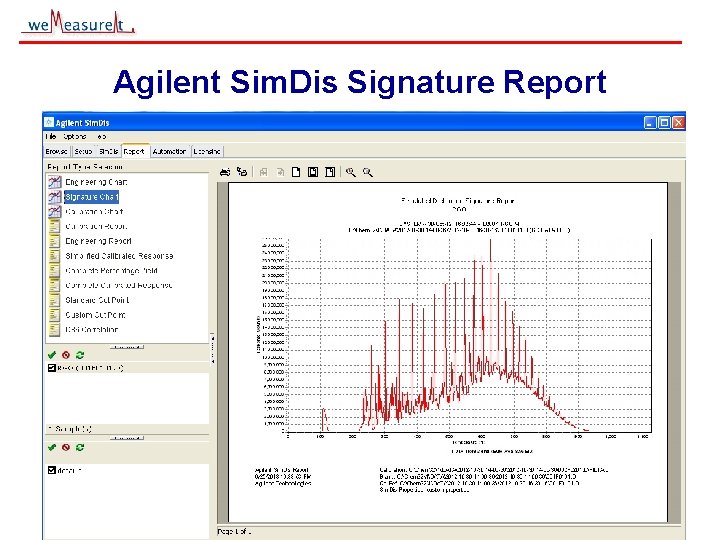Screen dimensions: 720x540
Task: Click the Standard Cut Point icon
Action: pos(55,300)
